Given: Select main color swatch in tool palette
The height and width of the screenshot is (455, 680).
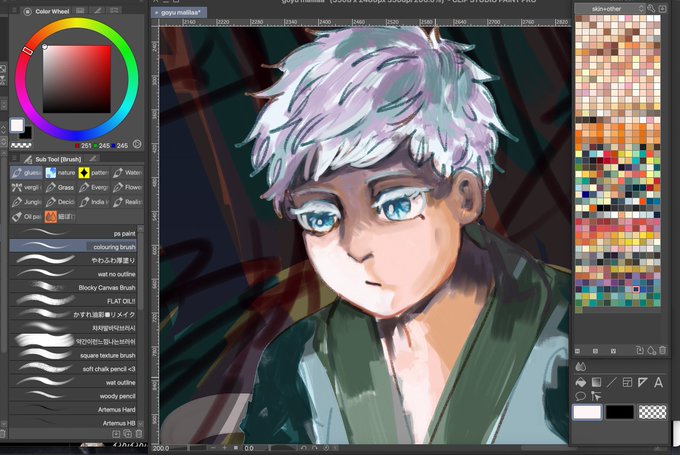Looking at the screenshot, I should point(587,412).
